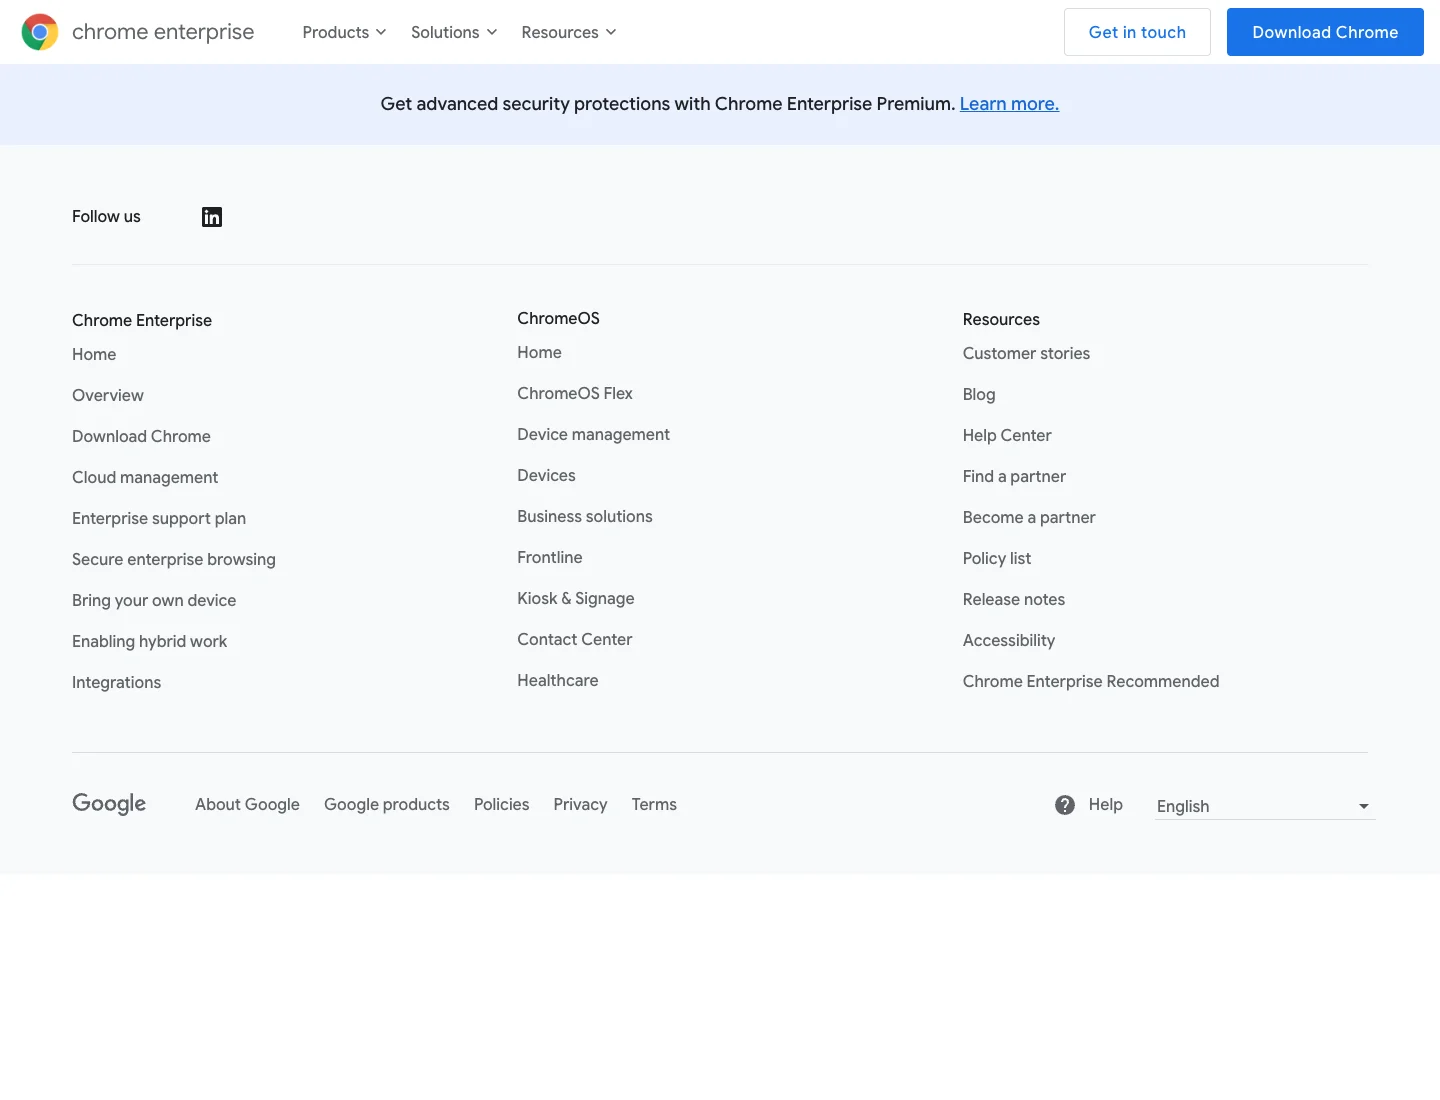This screenshot has width=1440, height=1100.
Task: Open Download Chrome footer link
Action: point(141,436)
